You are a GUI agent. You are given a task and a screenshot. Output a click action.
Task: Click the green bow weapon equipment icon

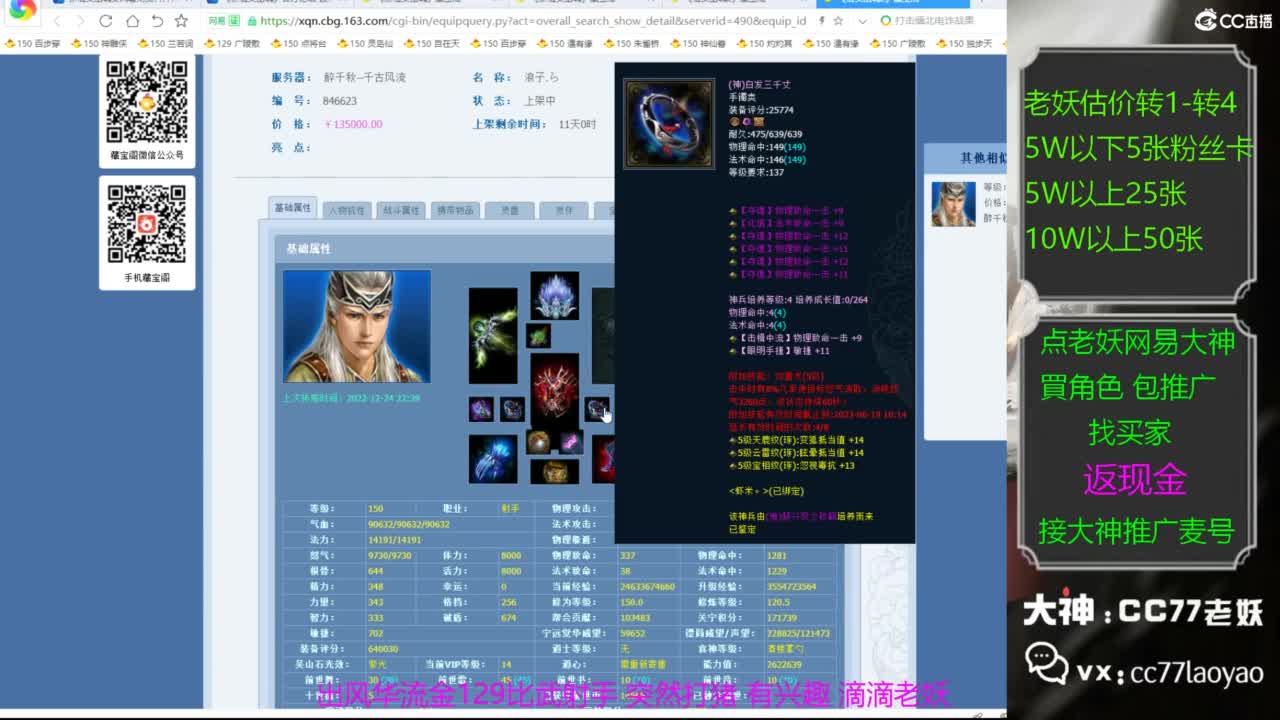[493, 336]
